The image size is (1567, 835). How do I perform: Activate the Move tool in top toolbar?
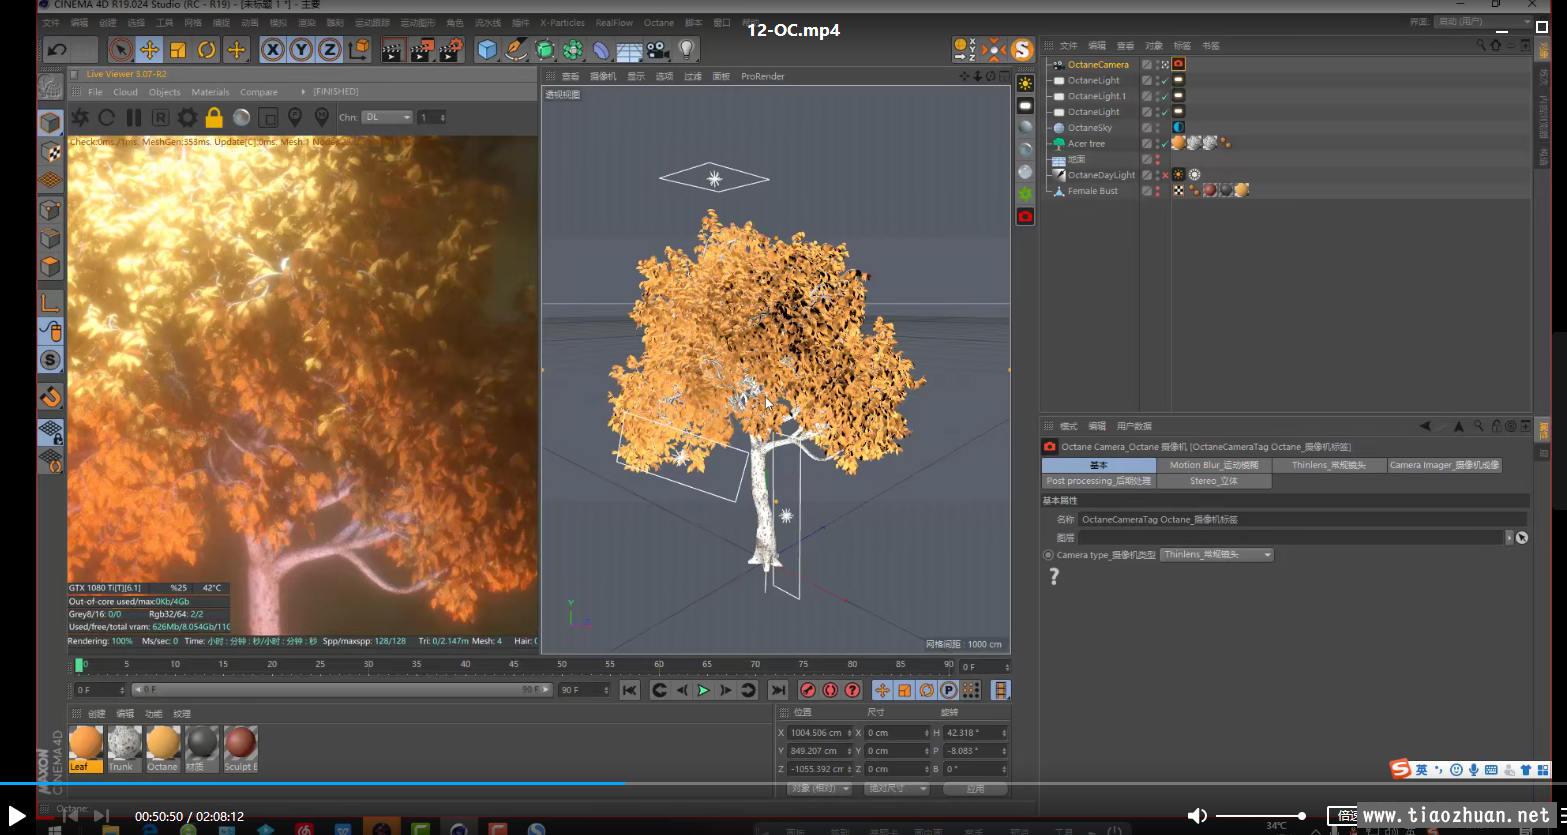tap(149, 49)
